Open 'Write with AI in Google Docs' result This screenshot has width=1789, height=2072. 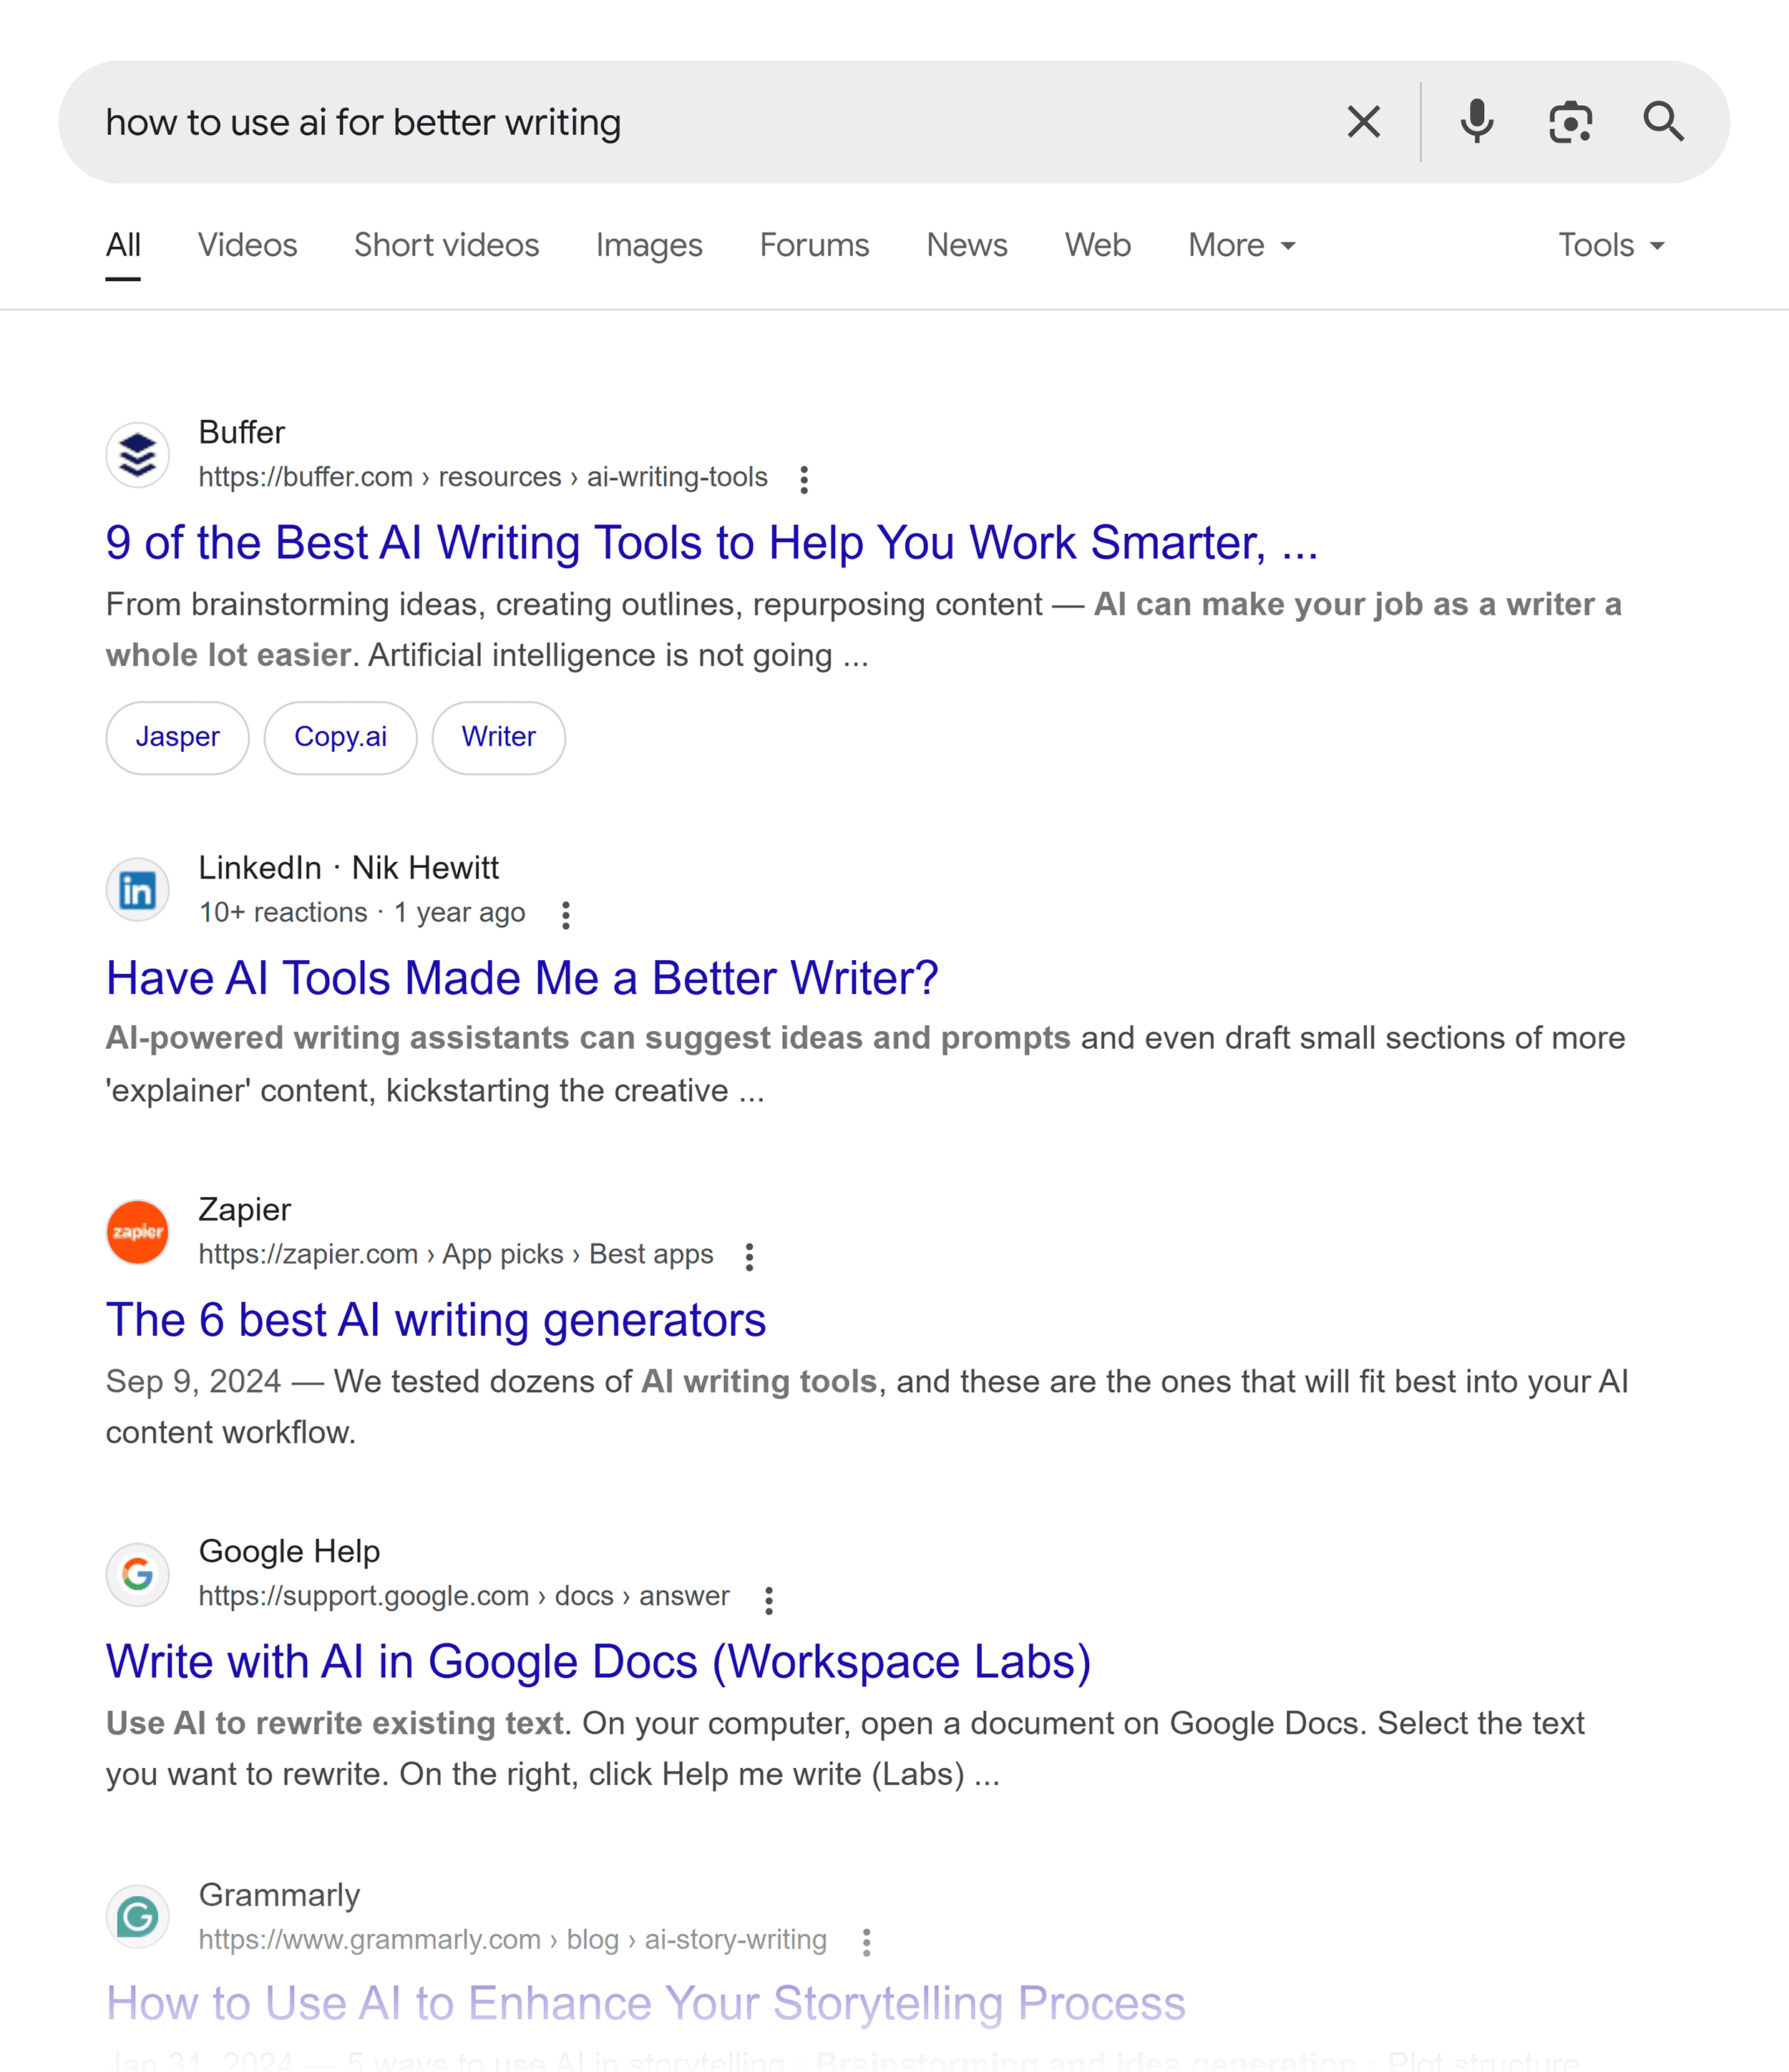click(x=598, y=1661)
